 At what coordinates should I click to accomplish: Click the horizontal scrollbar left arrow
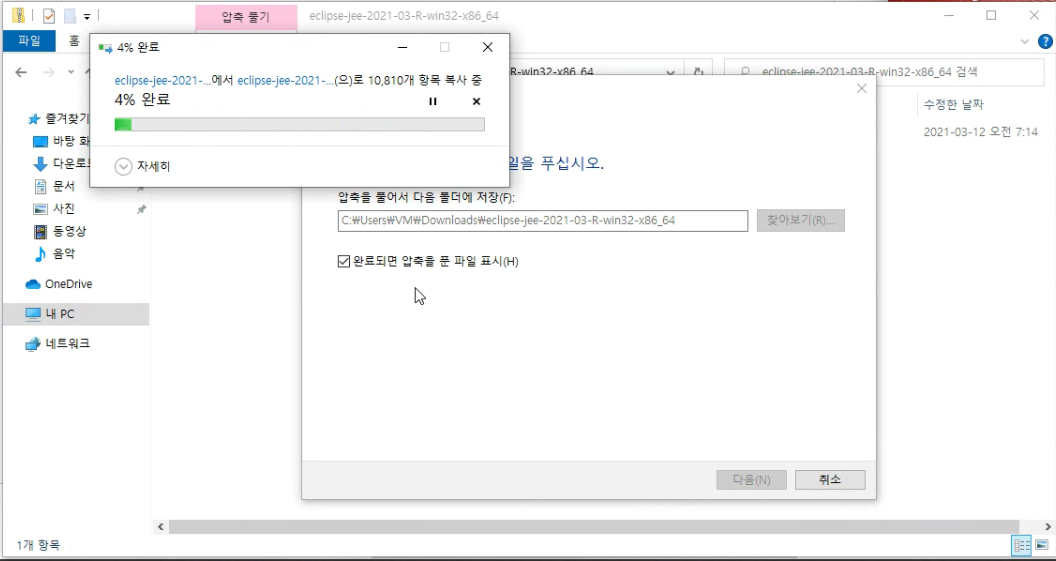click(160, 527)
